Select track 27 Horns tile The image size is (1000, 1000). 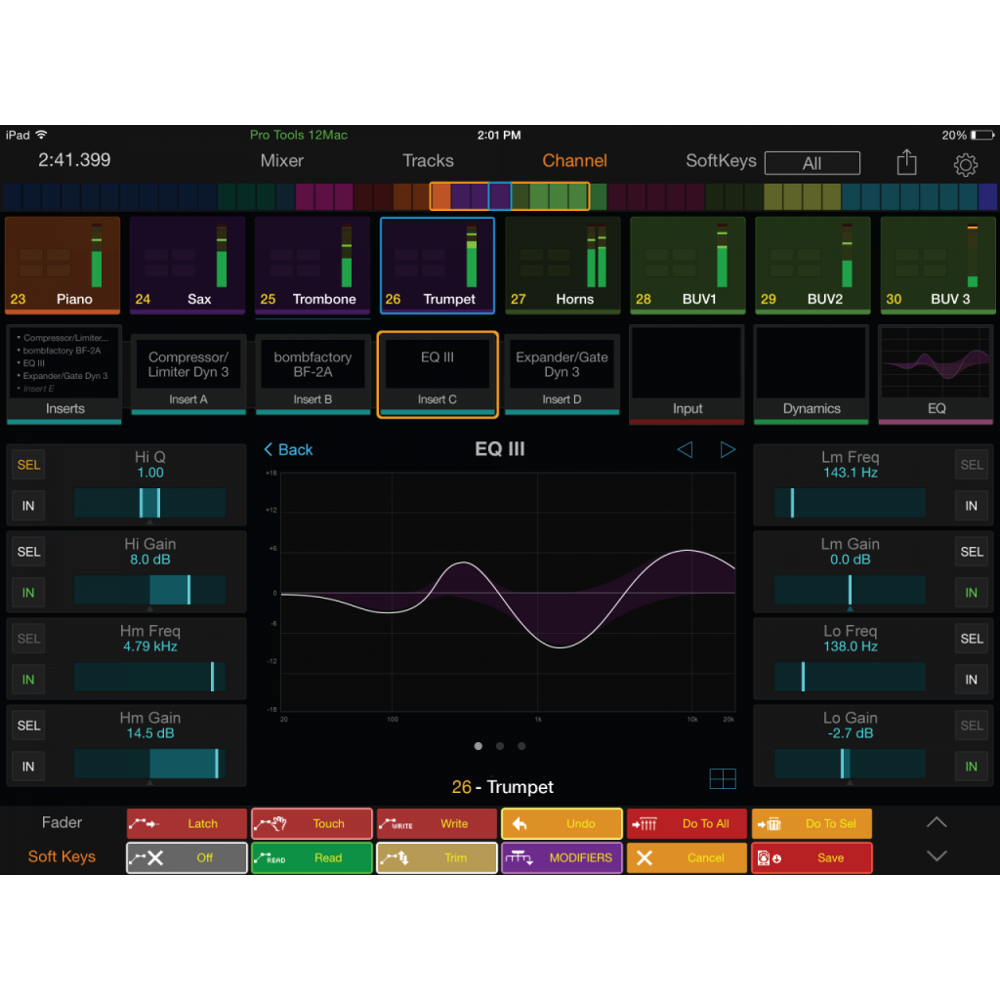pyautogui.click(x=562, y=265)
